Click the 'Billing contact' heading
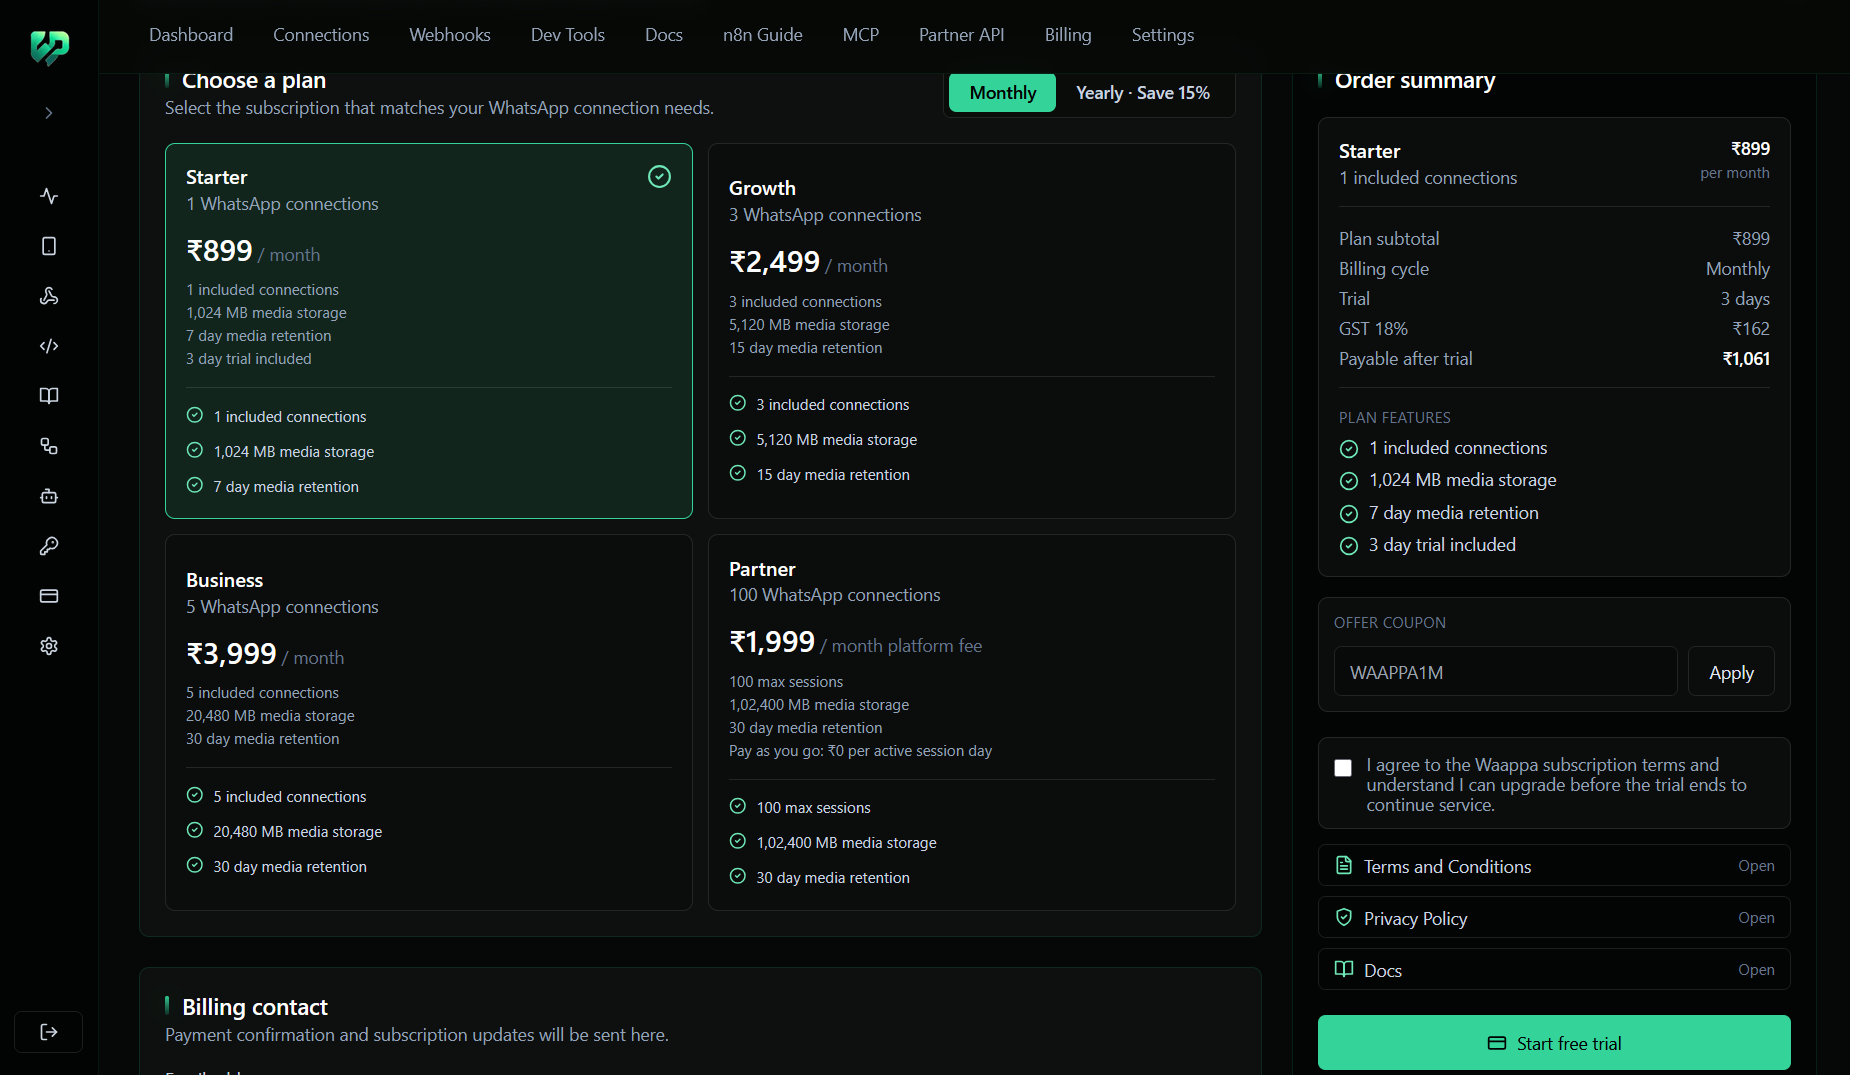 click(255, 1007)
